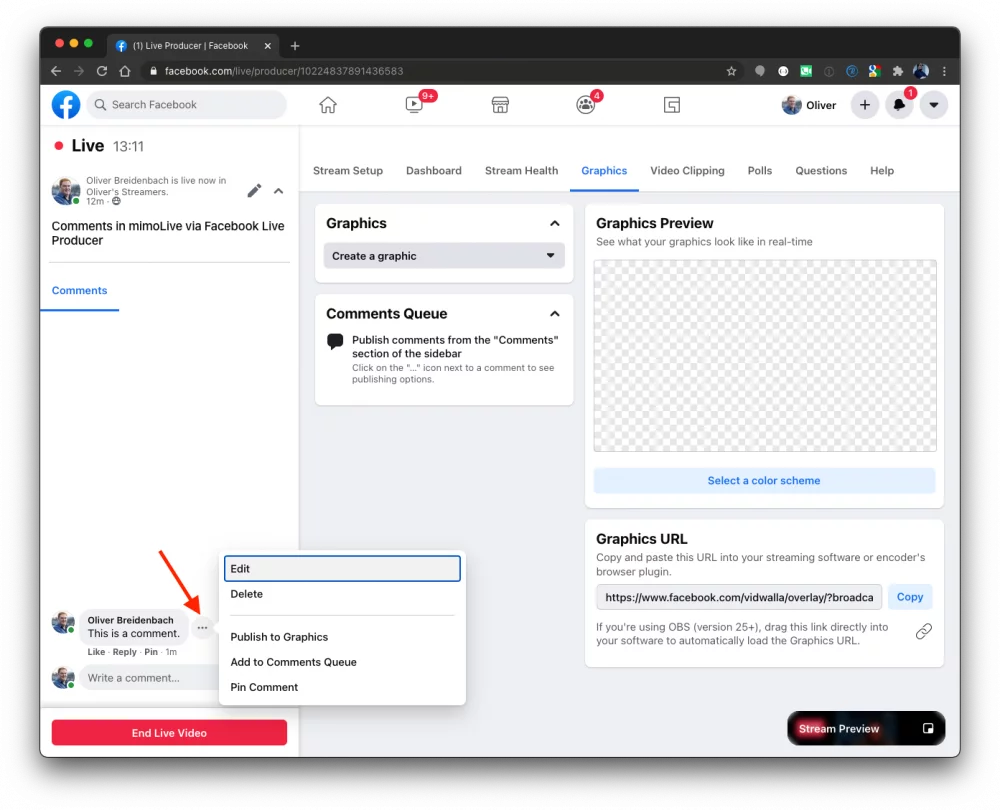Expand the Stream Preview pop-out icon

[928, 728]
